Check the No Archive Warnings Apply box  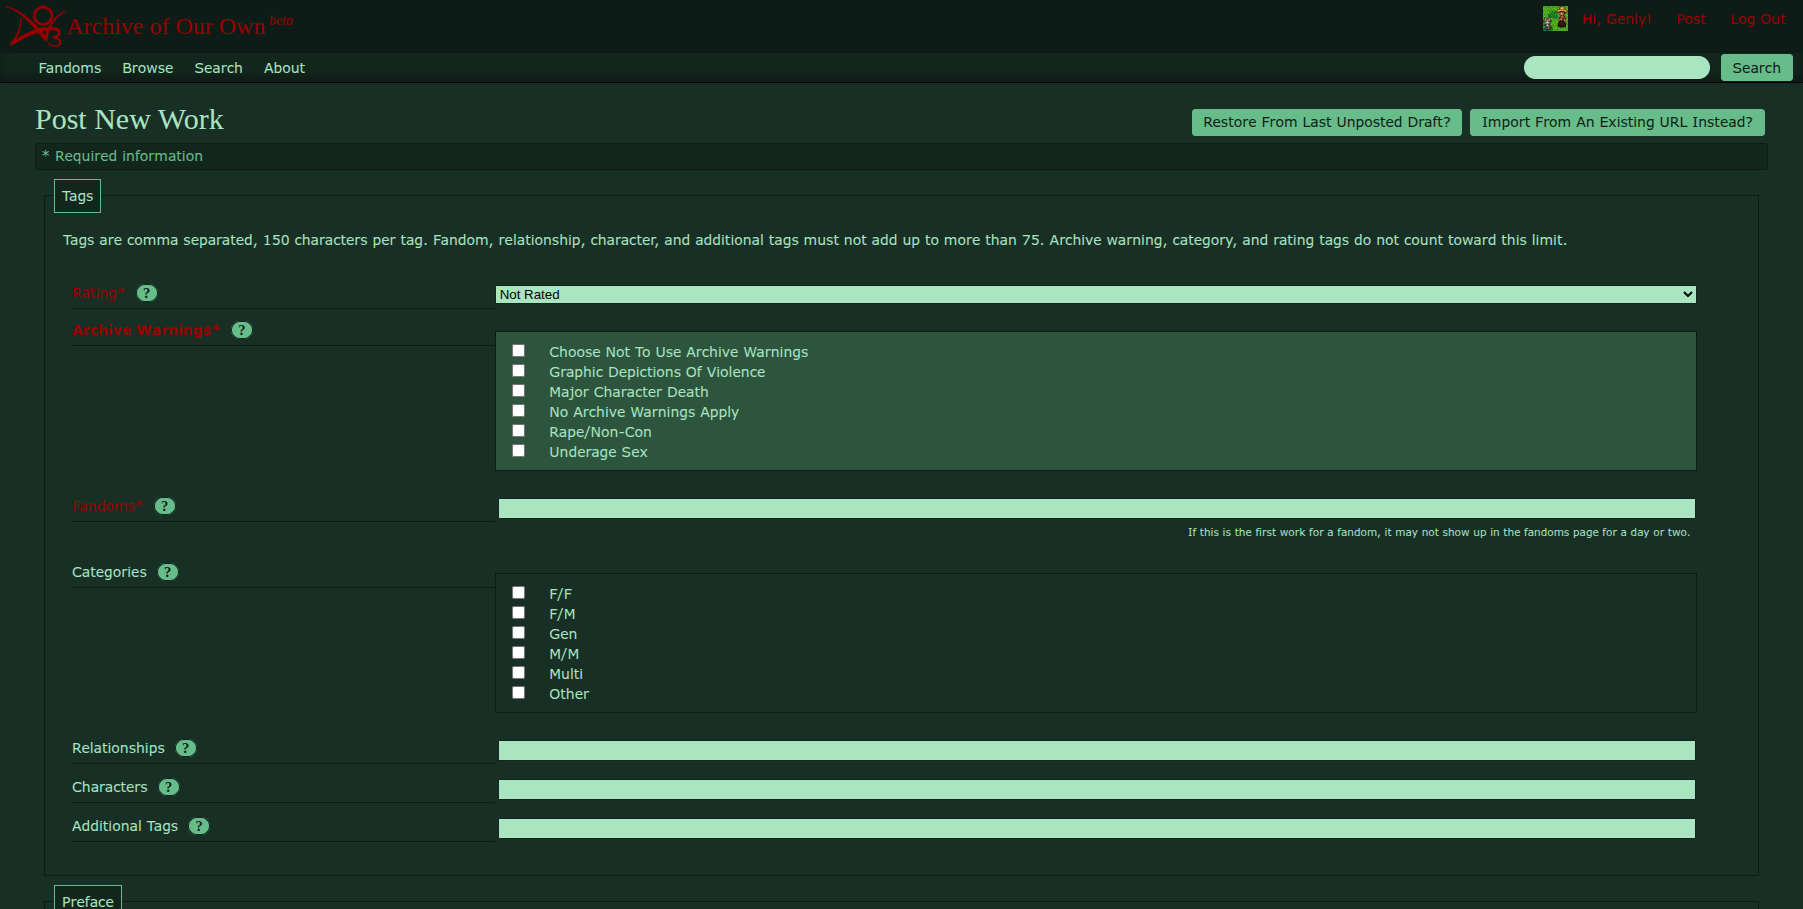518,411
